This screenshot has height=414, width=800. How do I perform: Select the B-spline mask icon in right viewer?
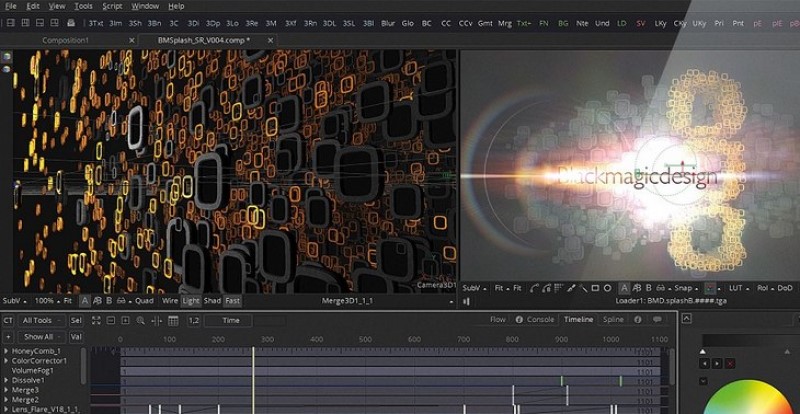point(546,288)
